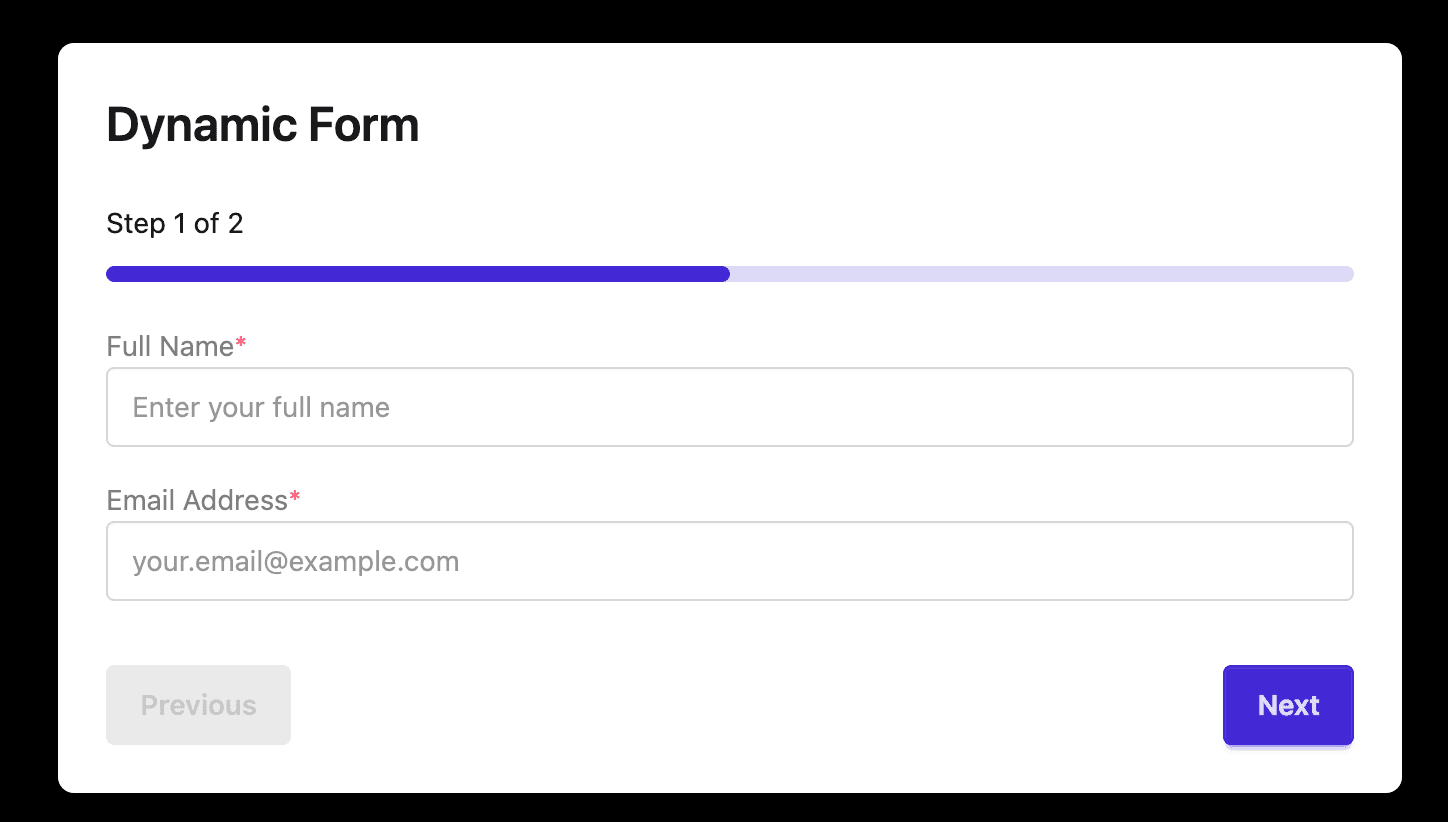Click the red asterisk beside Full Name
The width and height of the screenshot is (1448, 822).
[x=241, y=346]
